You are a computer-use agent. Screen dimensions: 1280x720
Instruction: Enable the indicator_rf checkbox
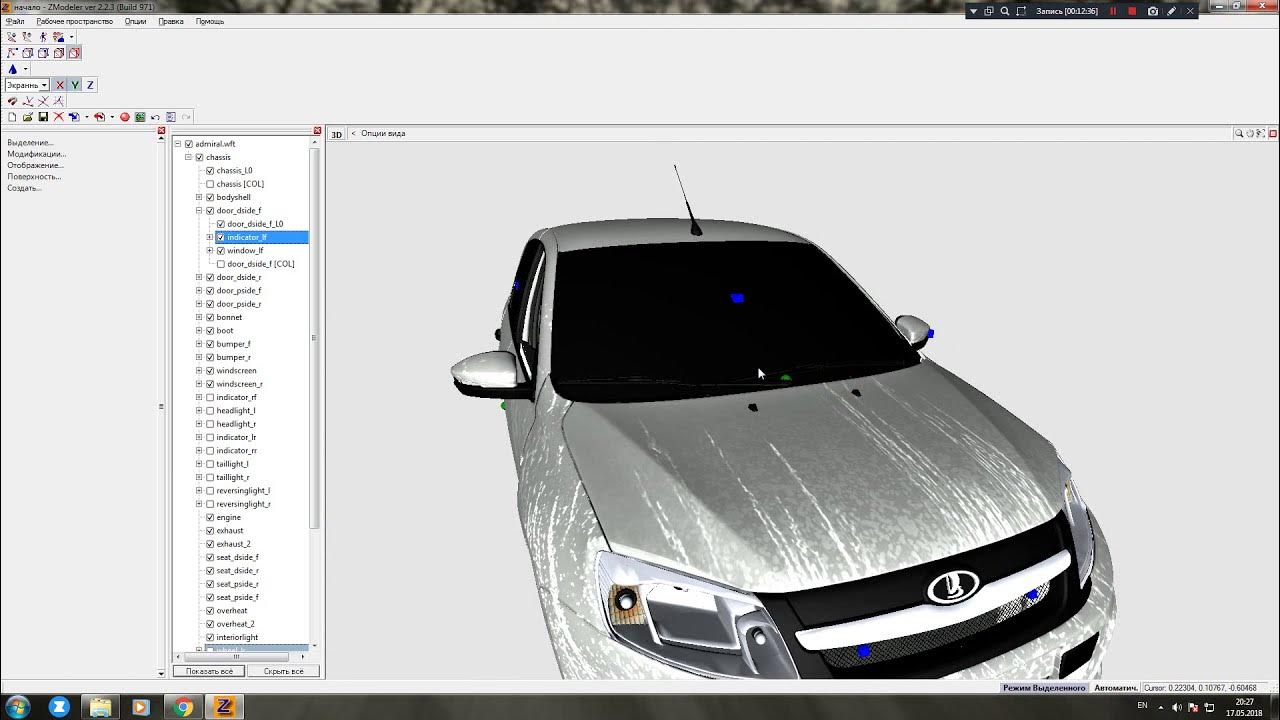(x=210, y=397)
